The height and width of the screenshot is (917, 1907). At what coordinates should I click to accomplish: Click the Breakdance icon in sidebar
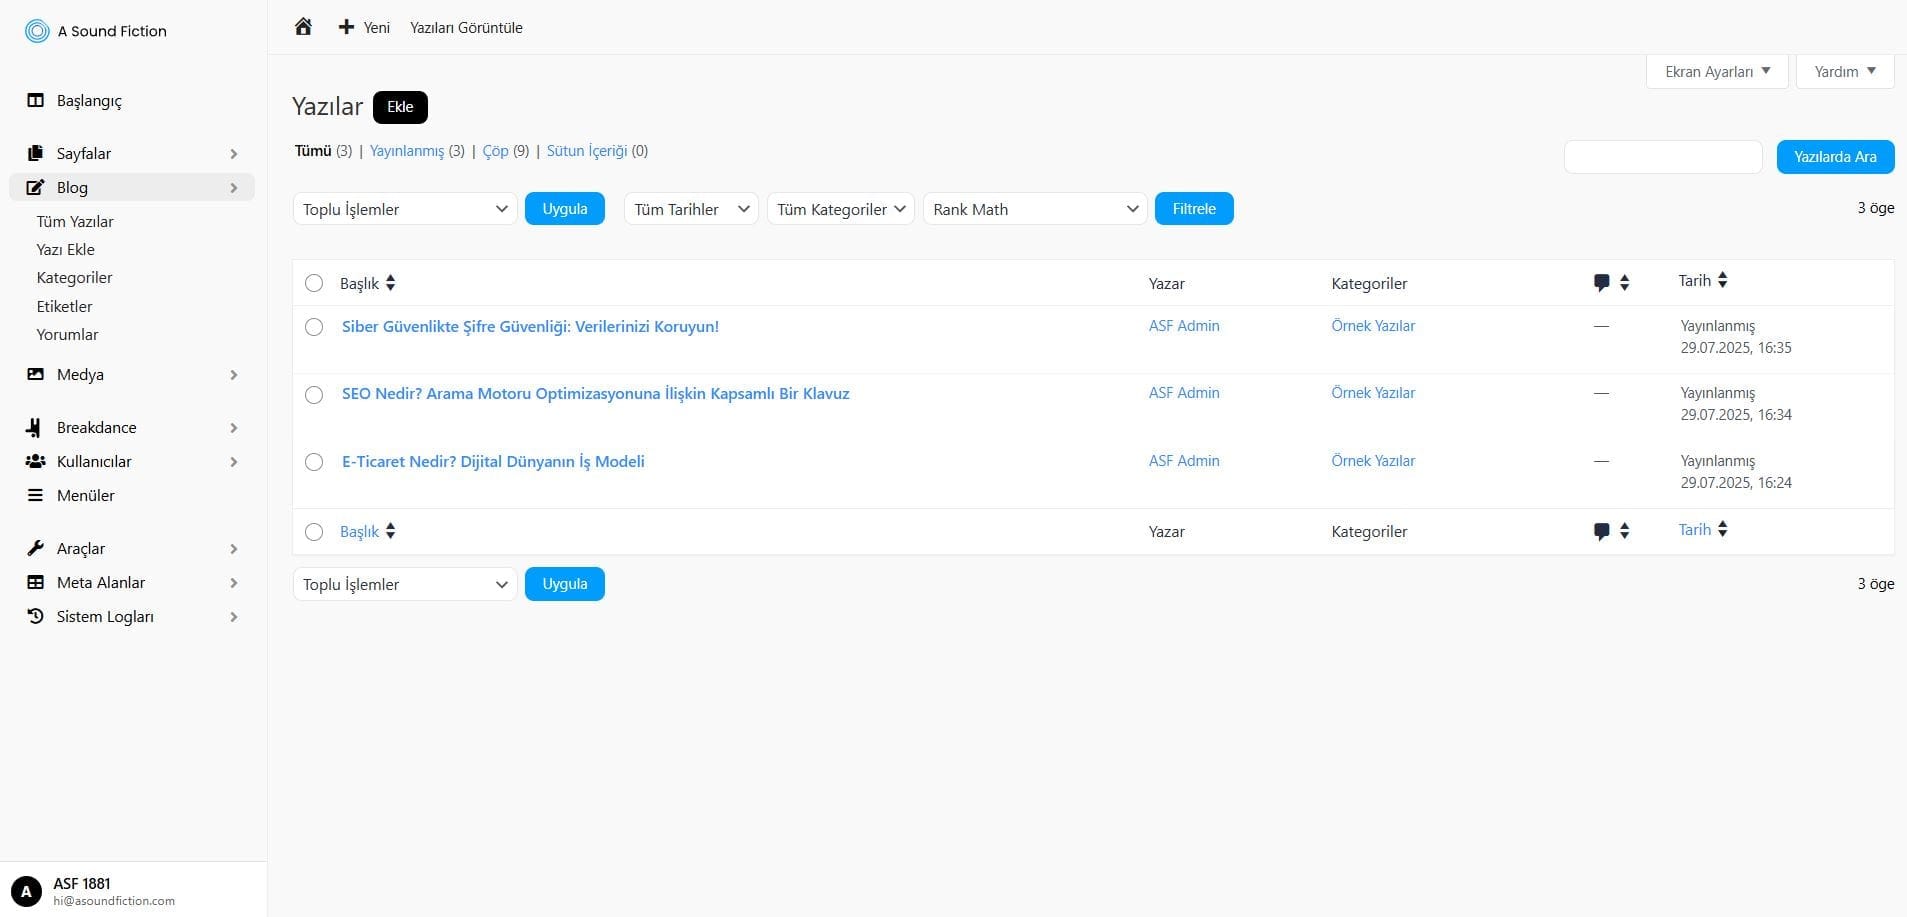[35, 427]
